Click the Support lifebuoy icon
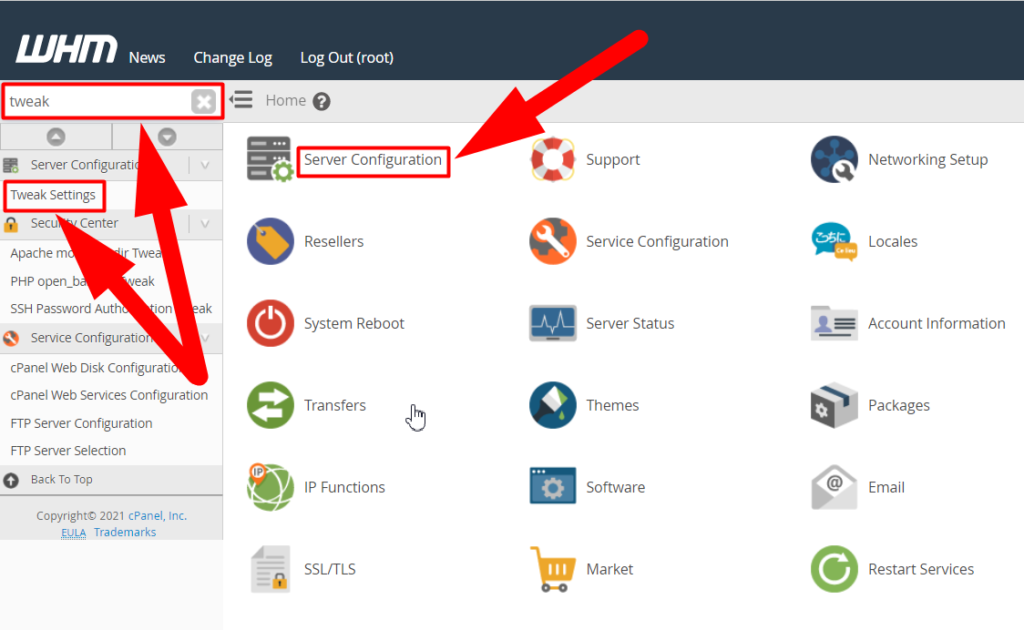This screenshot has height=630, width=1024. click(552, 159)
